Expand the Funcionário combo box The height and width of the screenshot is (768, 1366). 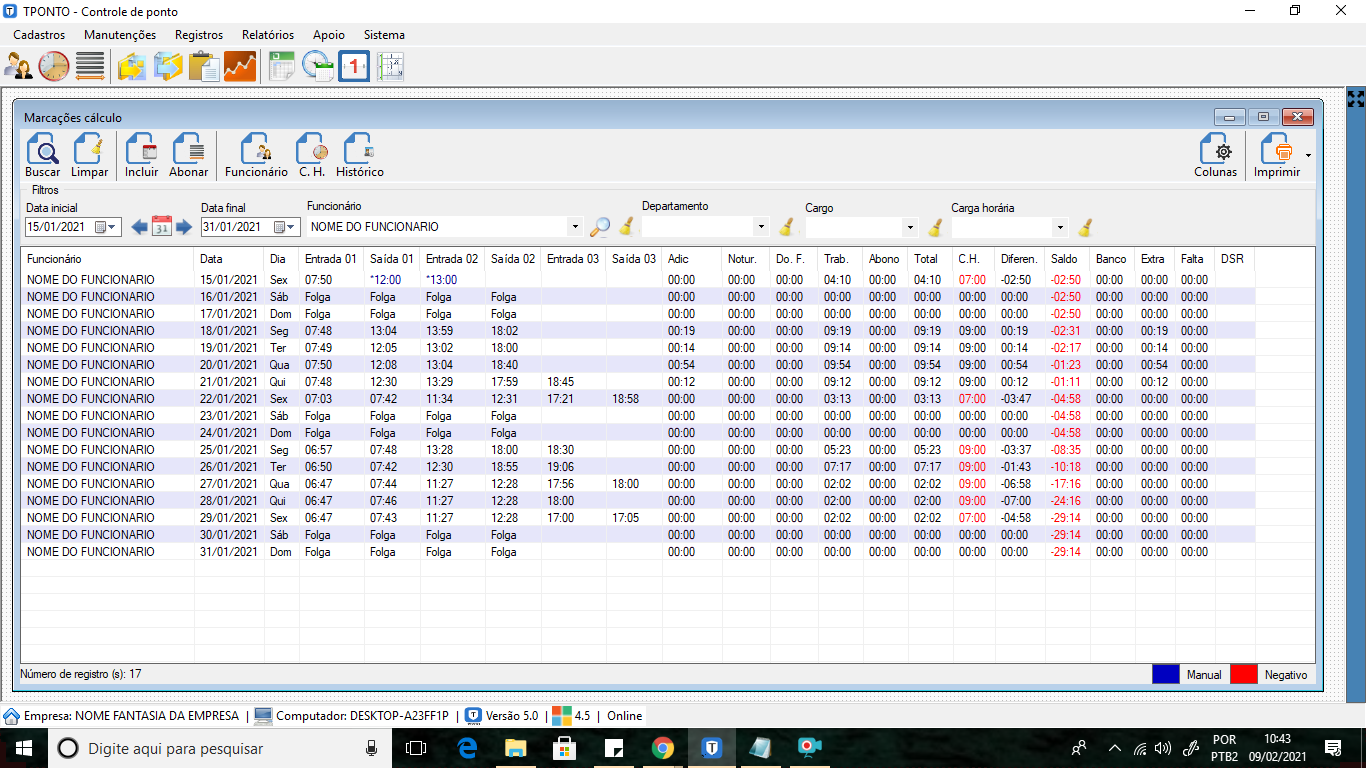pos(574,227)
